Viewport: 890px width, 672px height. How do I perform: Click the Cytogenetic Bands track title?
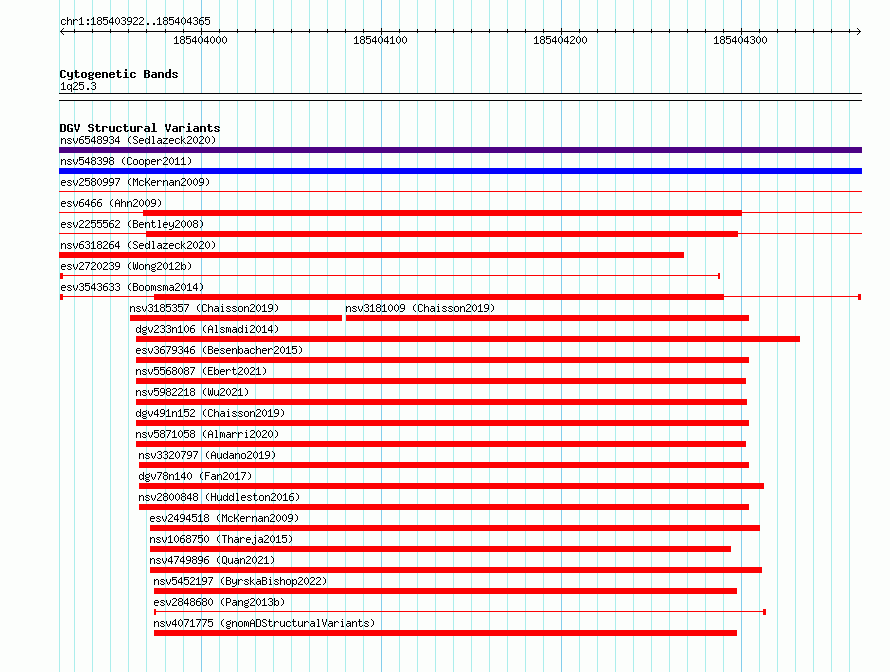(x=119, y=74)
